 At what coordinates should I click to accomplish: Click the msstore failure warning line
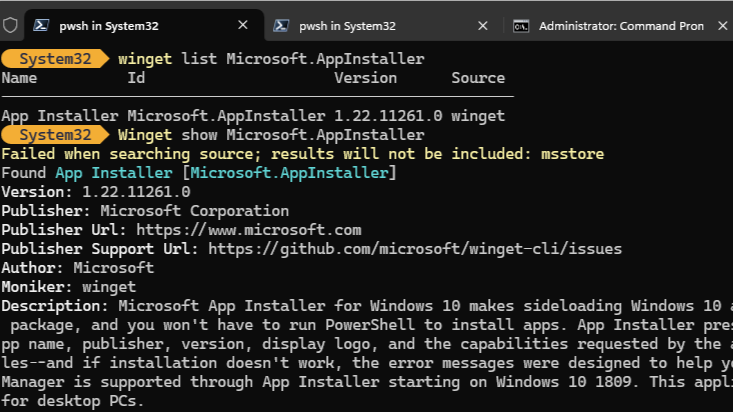point(302,154)
